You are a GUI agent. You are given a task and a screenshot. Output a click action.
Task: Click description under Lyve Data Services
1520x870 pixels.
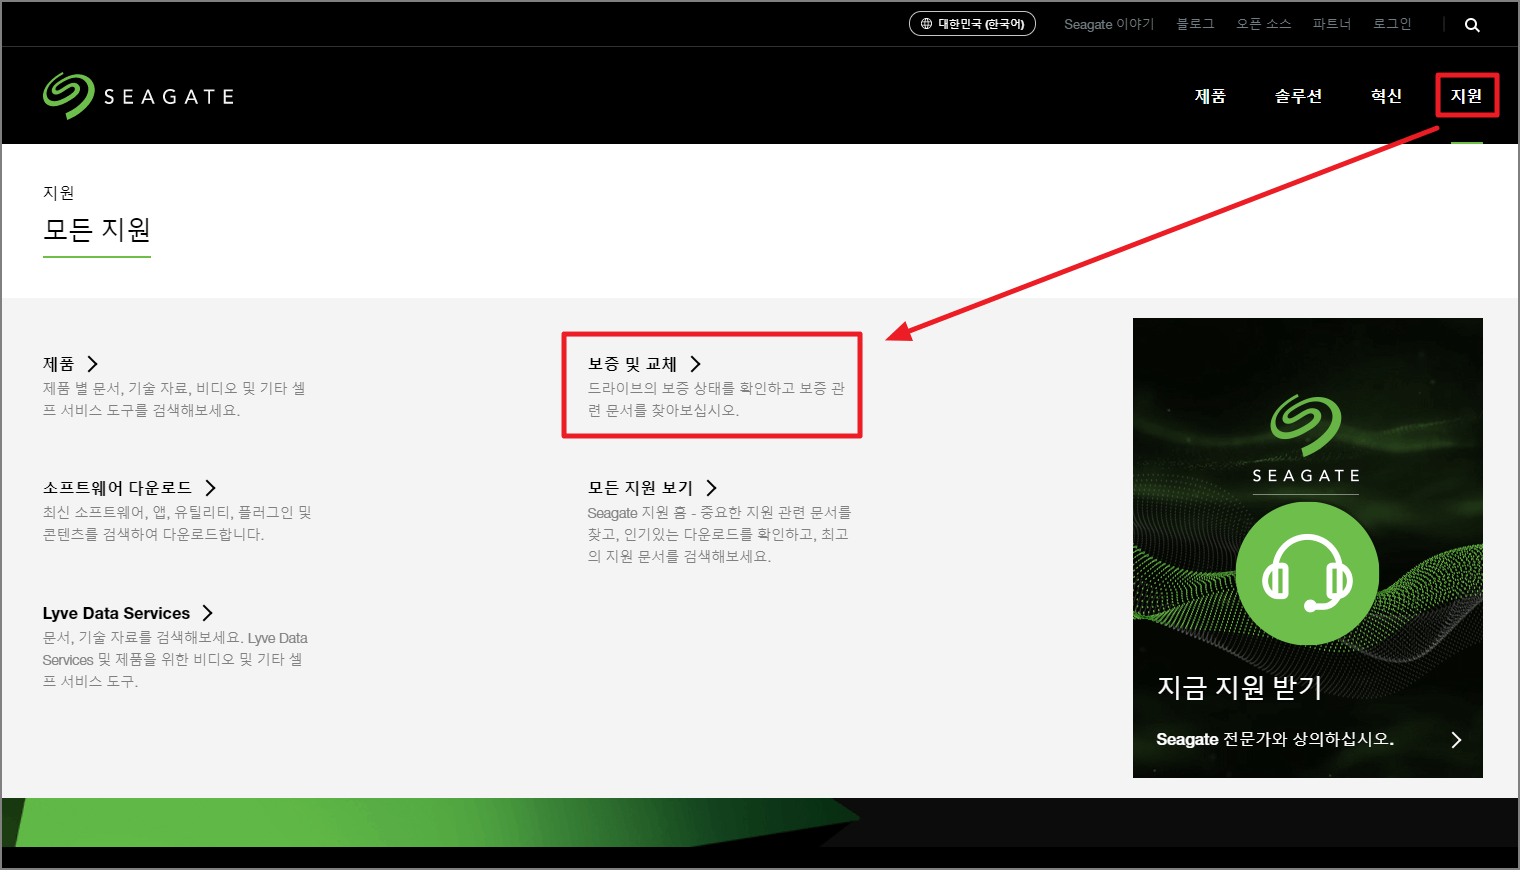pos(175,659)
